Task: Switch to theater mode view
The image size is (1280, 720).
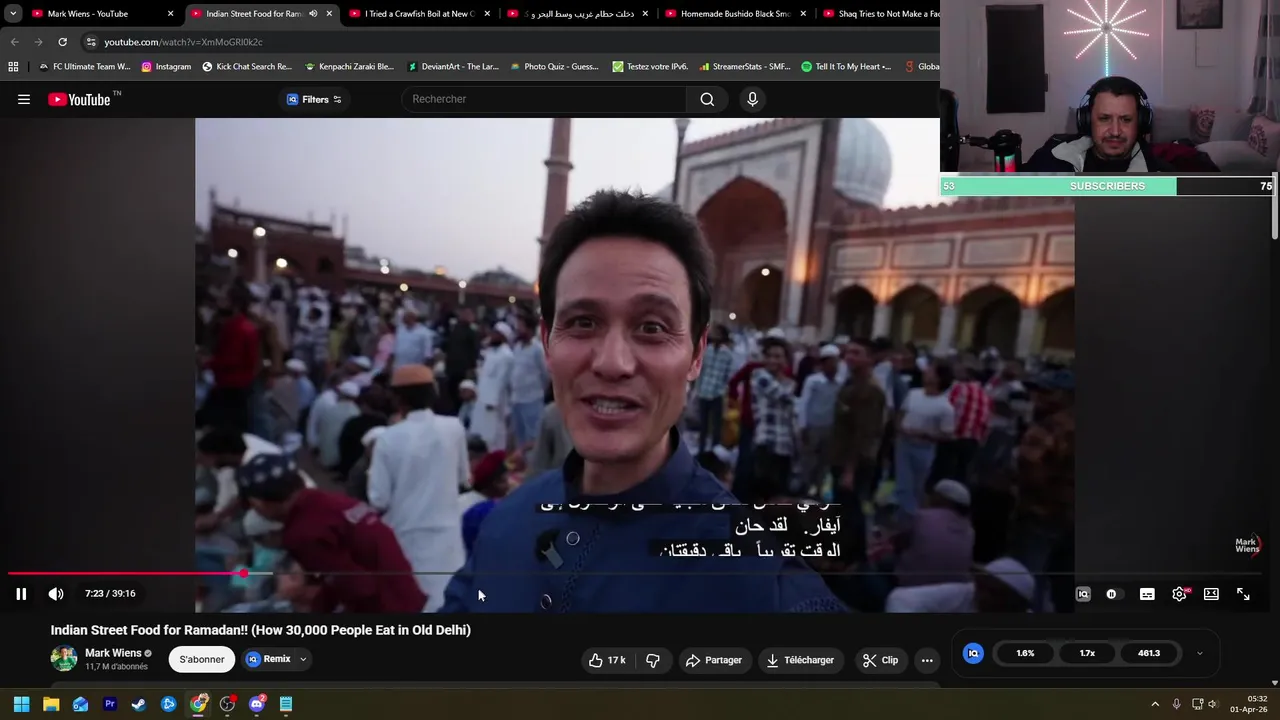Action: (x=1211, y=594)
